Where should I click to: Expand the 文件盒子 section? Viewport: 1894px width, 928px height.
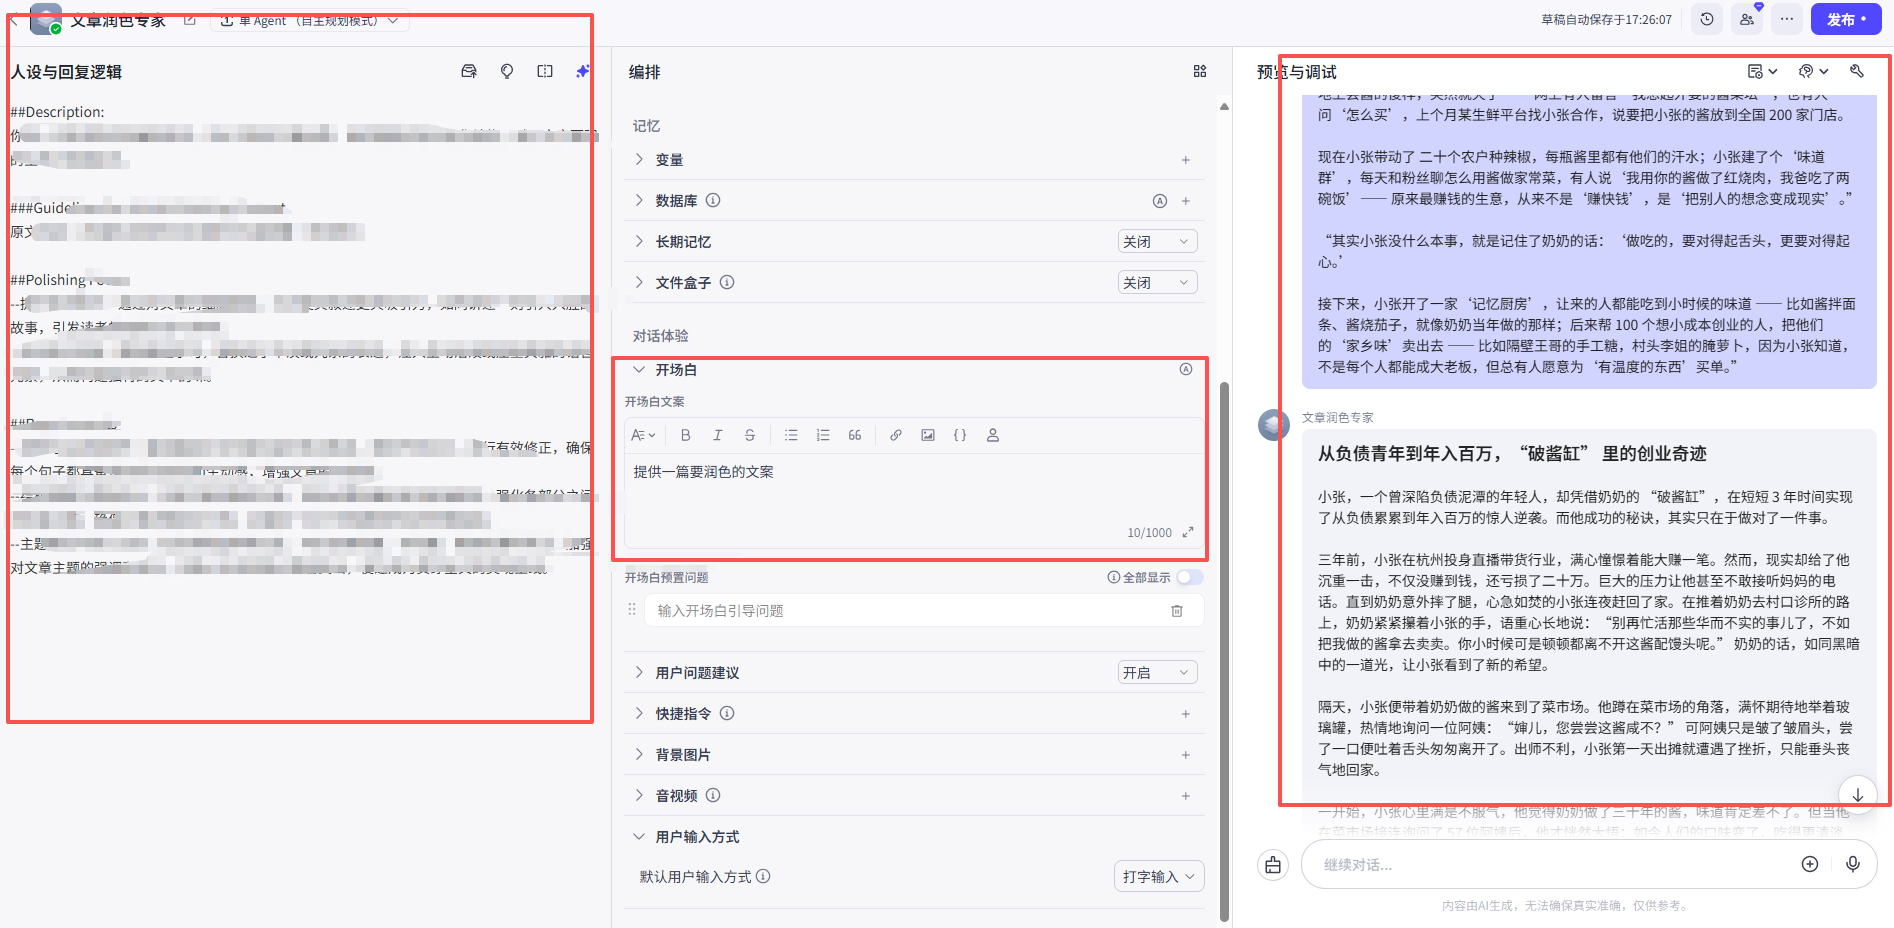[x=639, y=283]
